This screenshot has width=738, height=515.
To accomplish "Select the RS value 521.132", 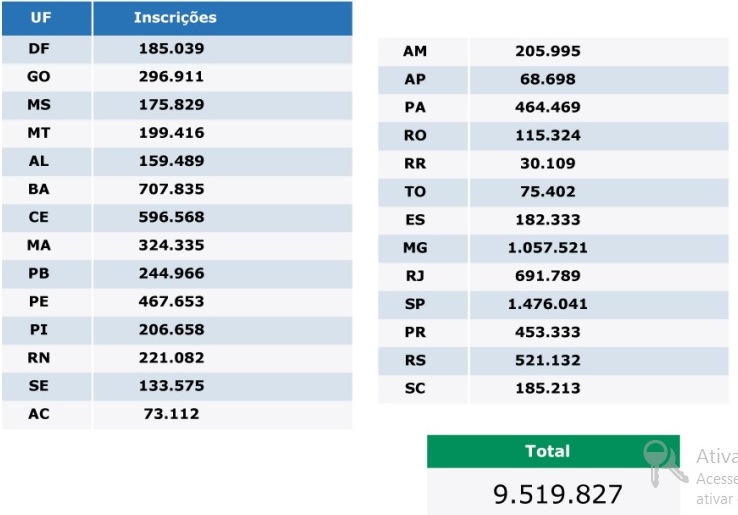I will [x=547, y=360].
